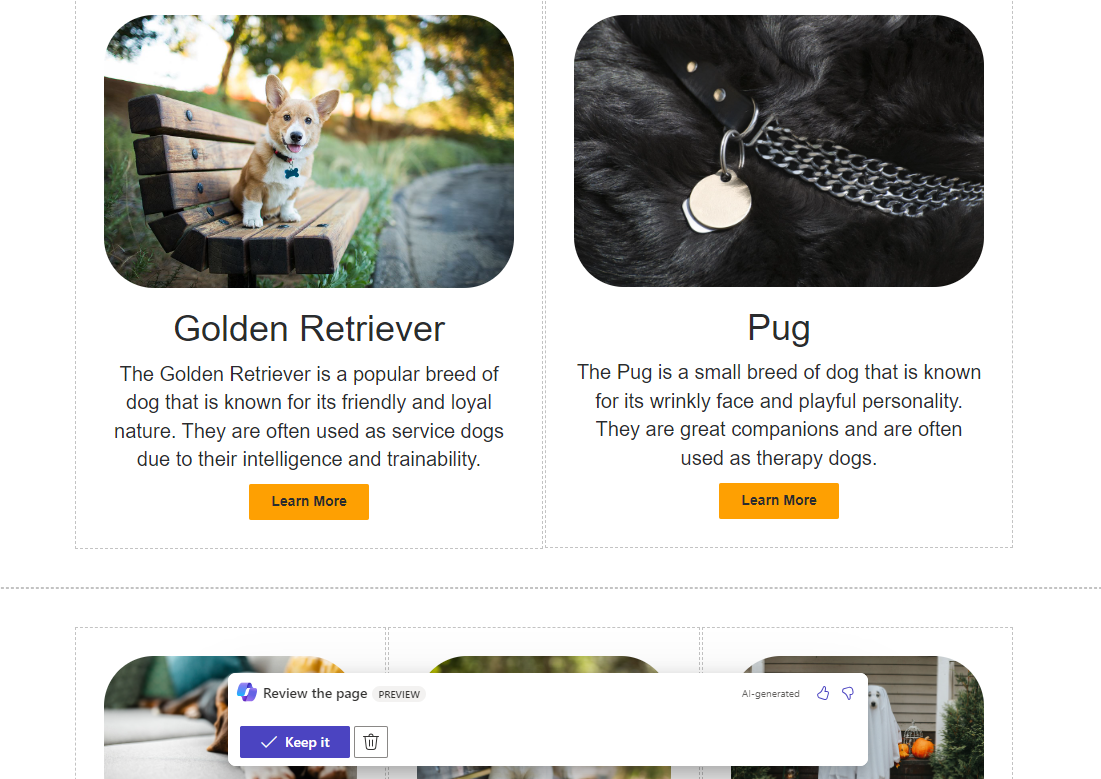Screen dimensions: 1101x779
Task: Click the Review the page title
Action: pos(315,693)
